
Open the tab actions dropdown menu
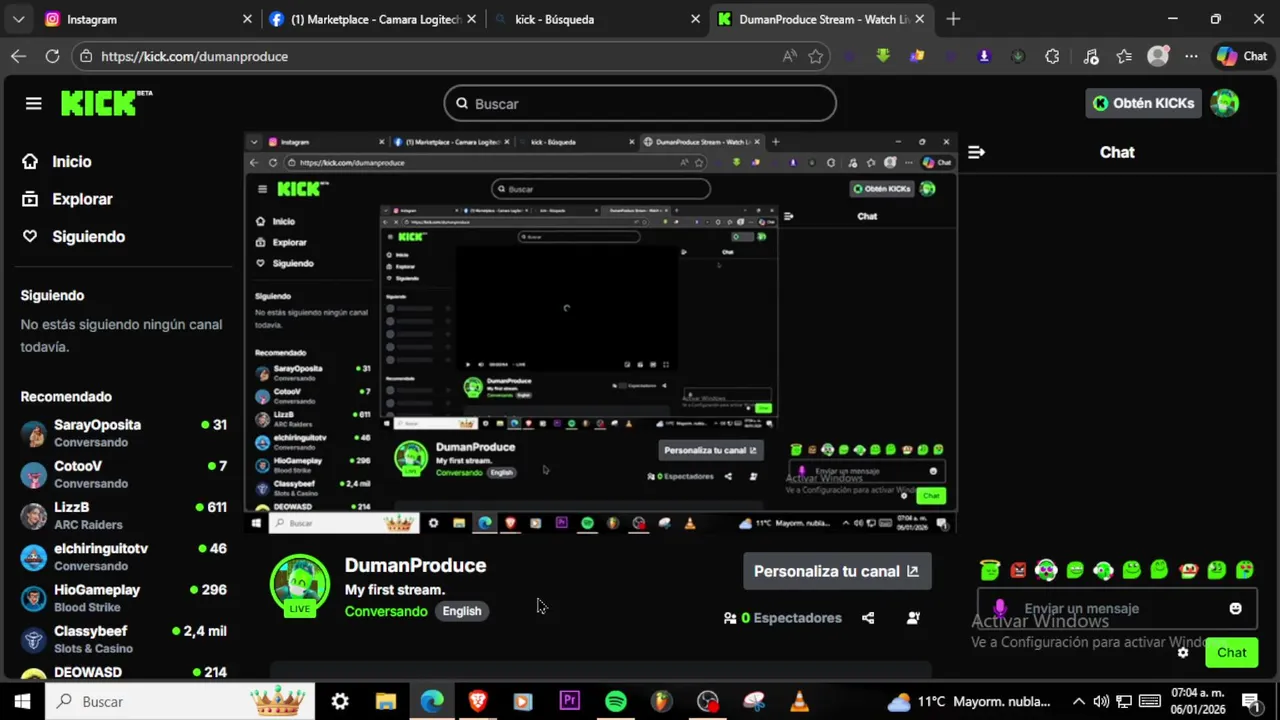[20, 19]
